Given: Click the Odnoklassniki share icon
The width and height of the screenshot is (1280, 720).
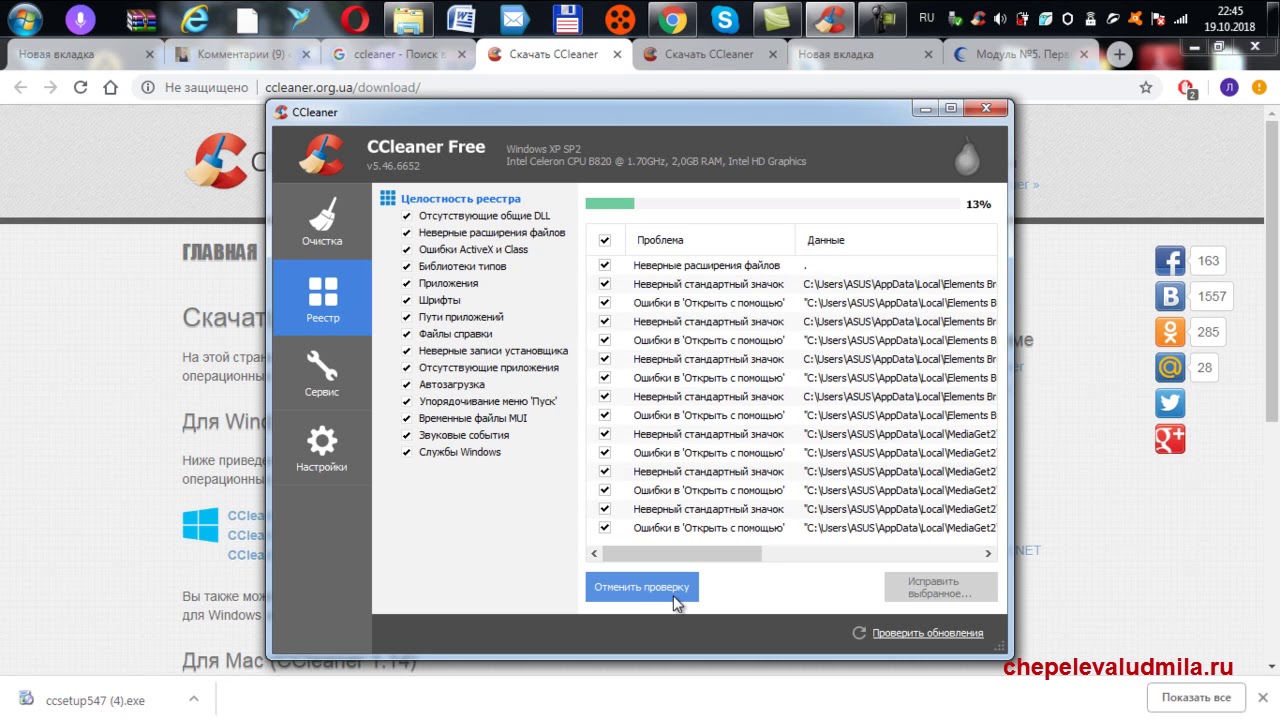Looking at the screenshot, I should [1170, 332].
